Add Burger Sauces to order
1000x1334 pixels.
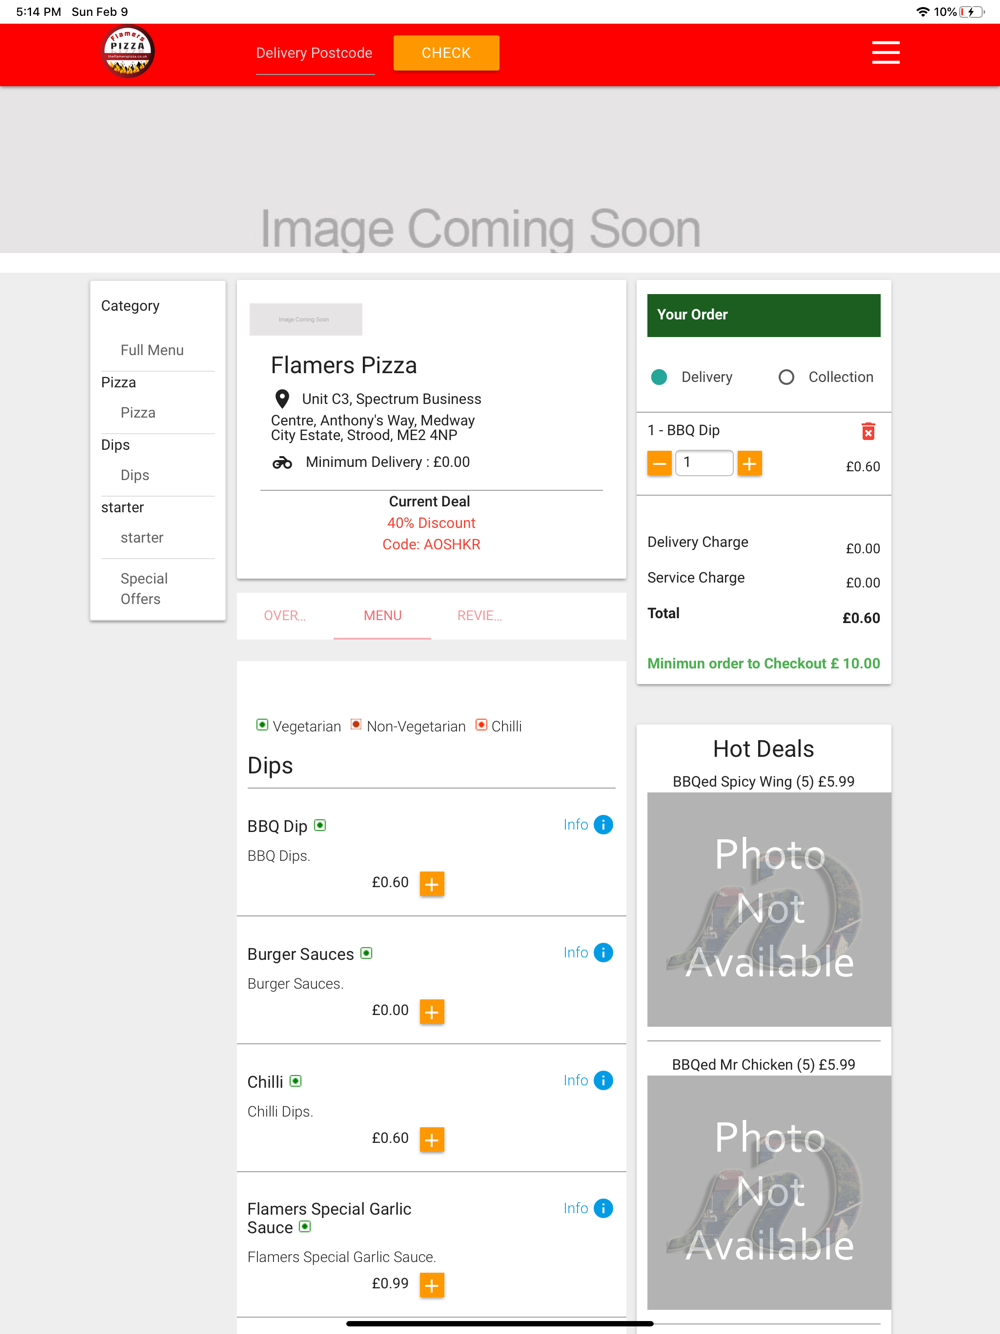[432, 1012]
